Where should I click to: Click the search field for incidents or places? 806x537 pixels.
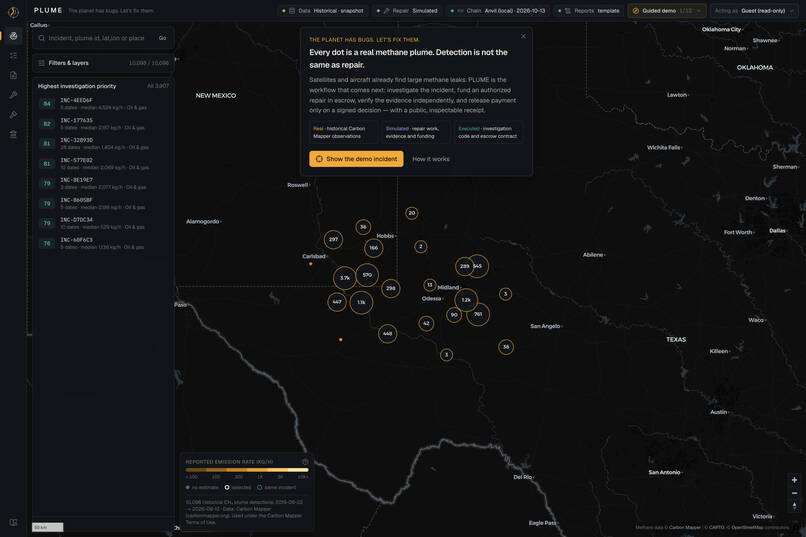(x=98, y=38)
